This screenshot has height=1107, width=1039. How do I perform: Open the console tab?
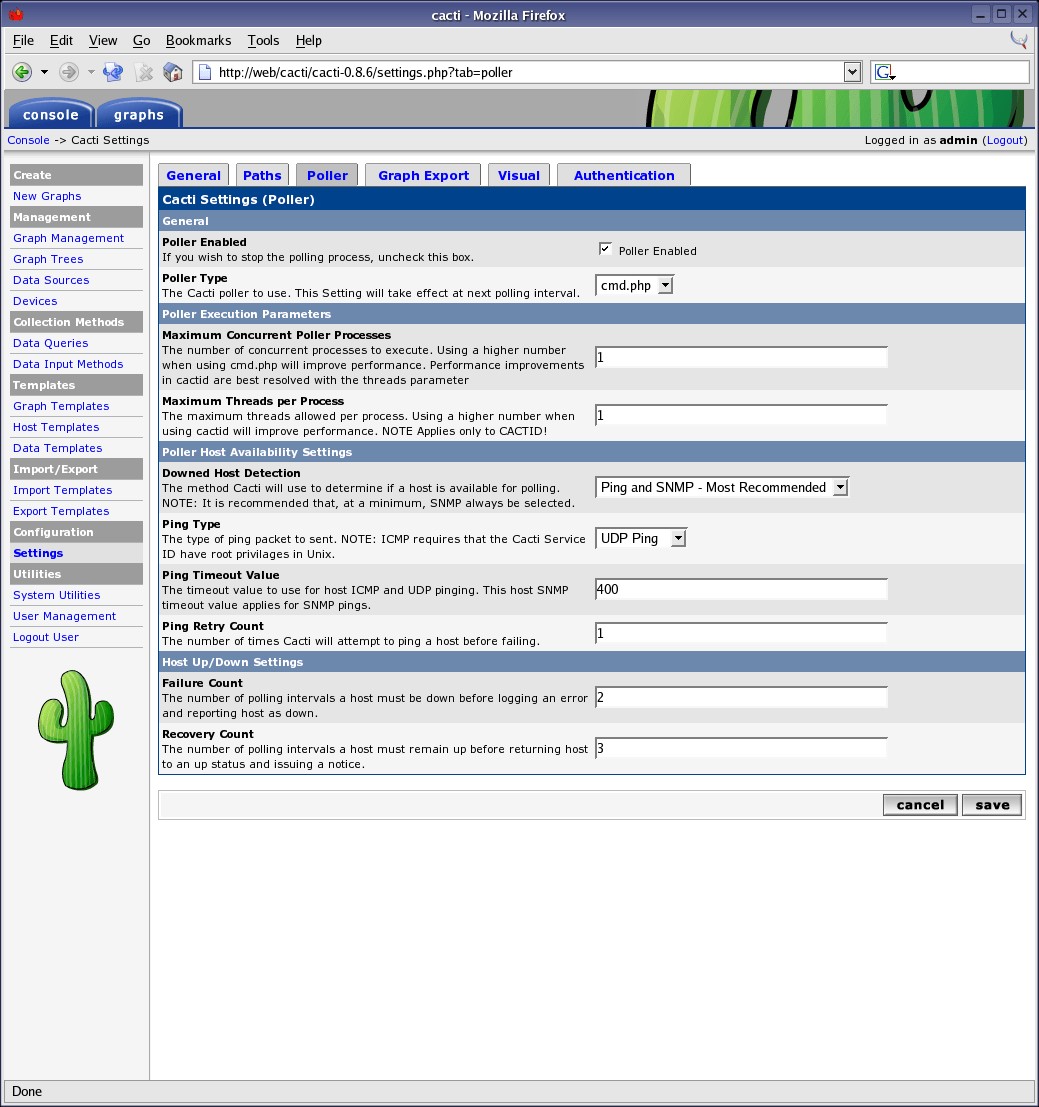(x=51, y=114)
